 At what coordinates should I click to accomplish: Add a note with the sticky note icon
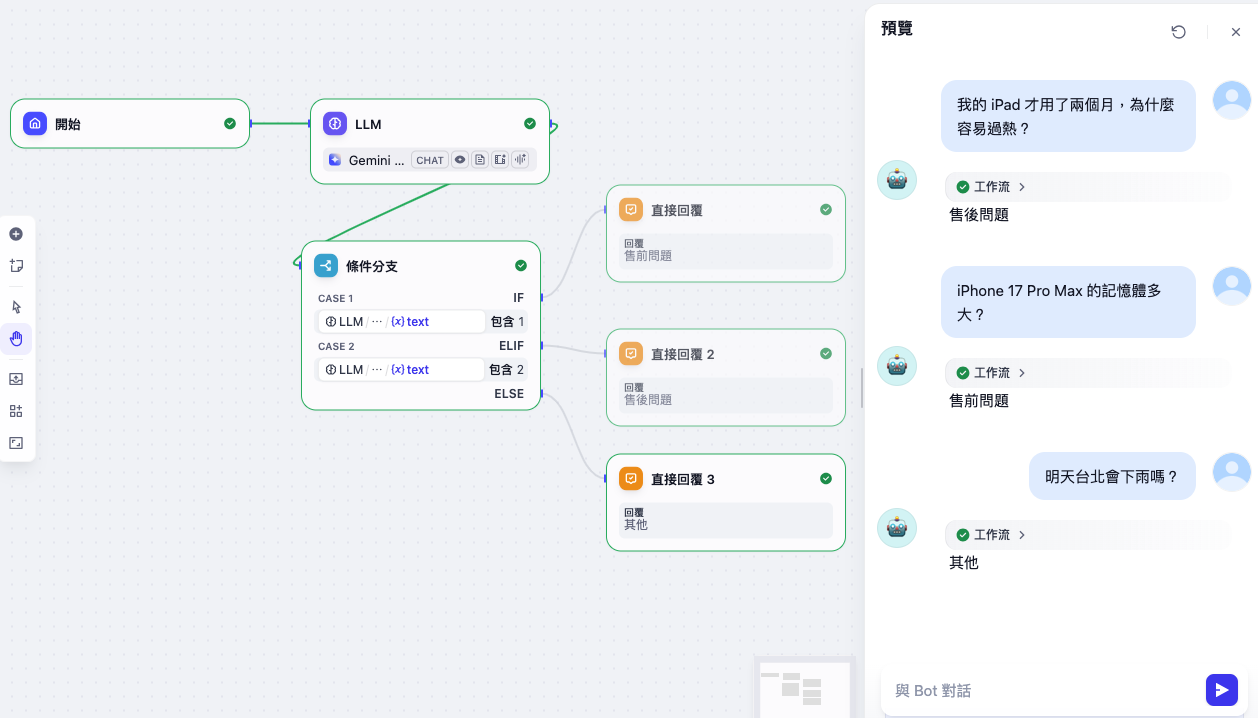click(16, 266)
